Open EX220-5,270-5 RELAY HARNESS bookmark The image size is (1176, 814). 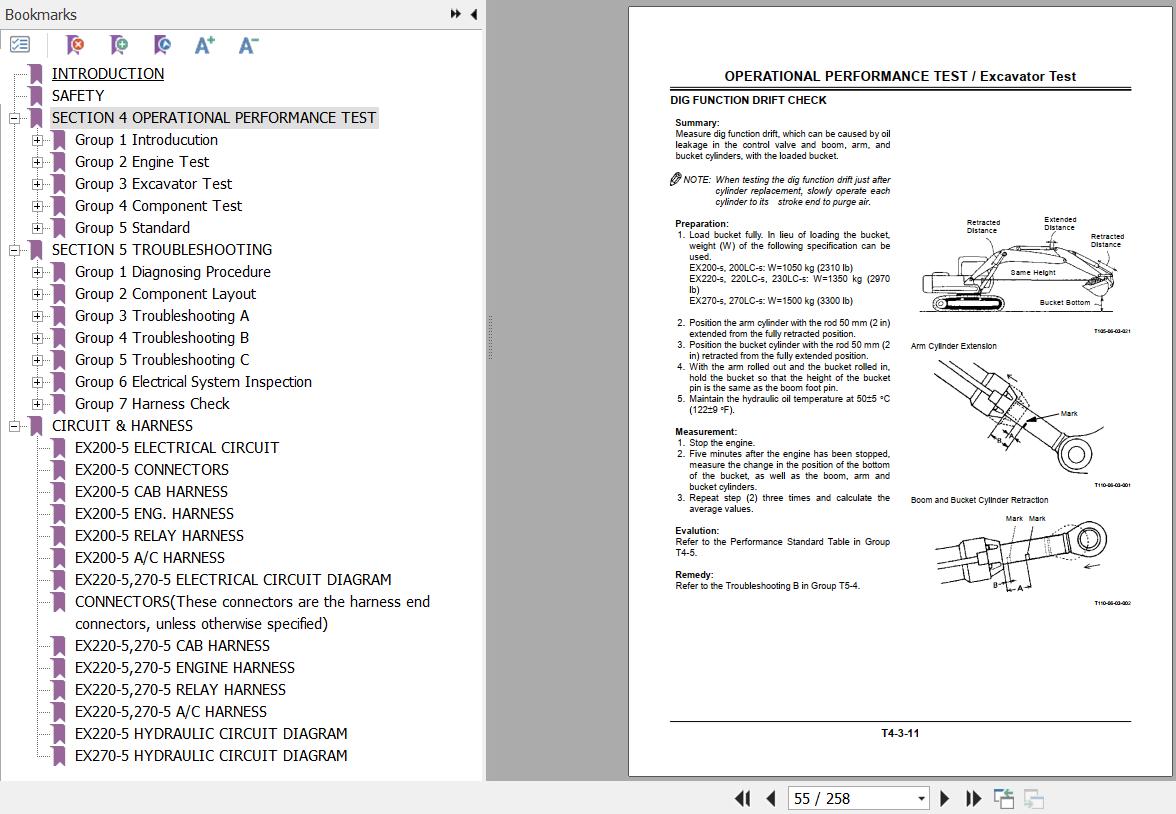point(181,689)
